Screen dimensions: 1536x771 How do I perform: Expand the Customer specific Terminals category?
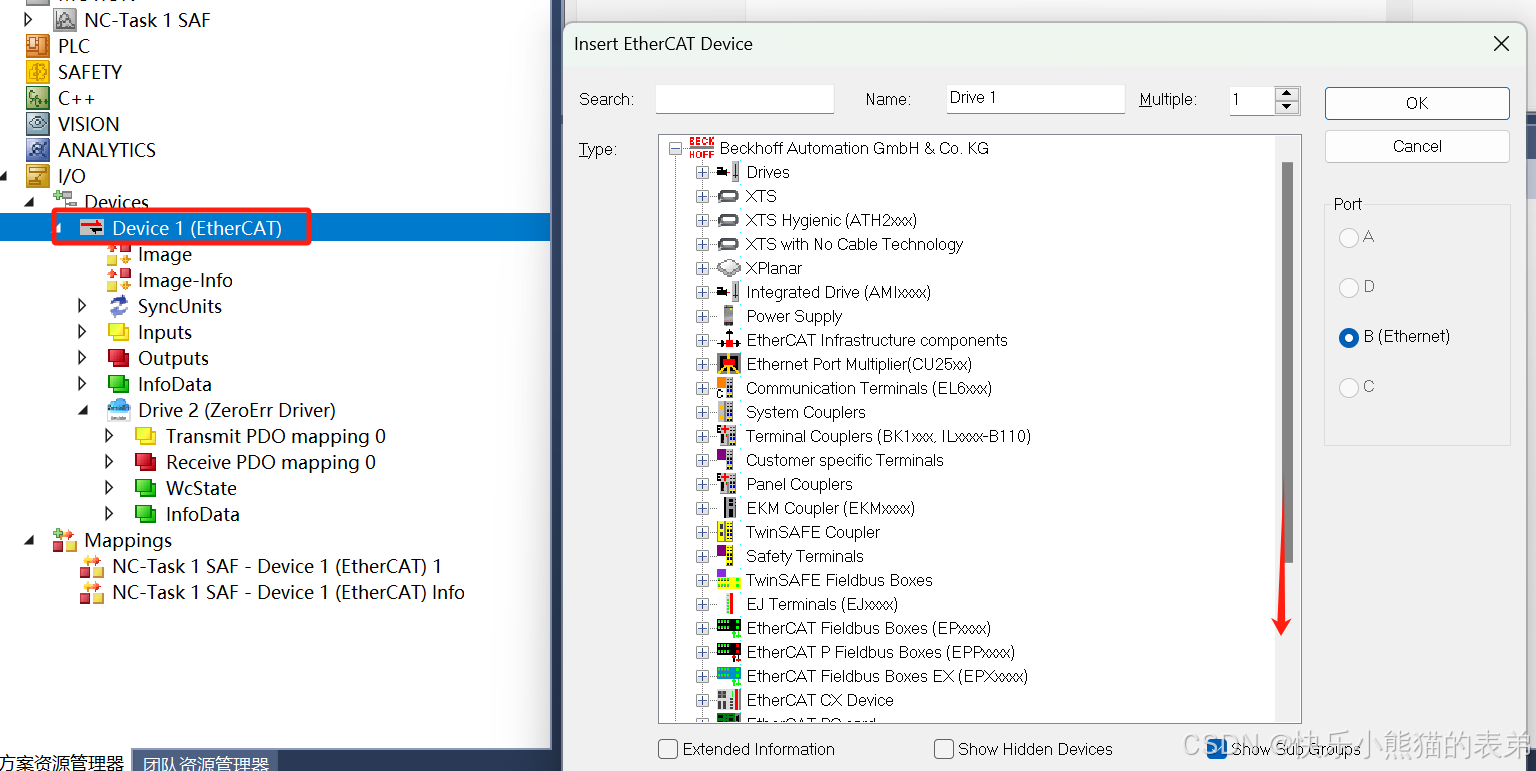click(x=702, y=460)
